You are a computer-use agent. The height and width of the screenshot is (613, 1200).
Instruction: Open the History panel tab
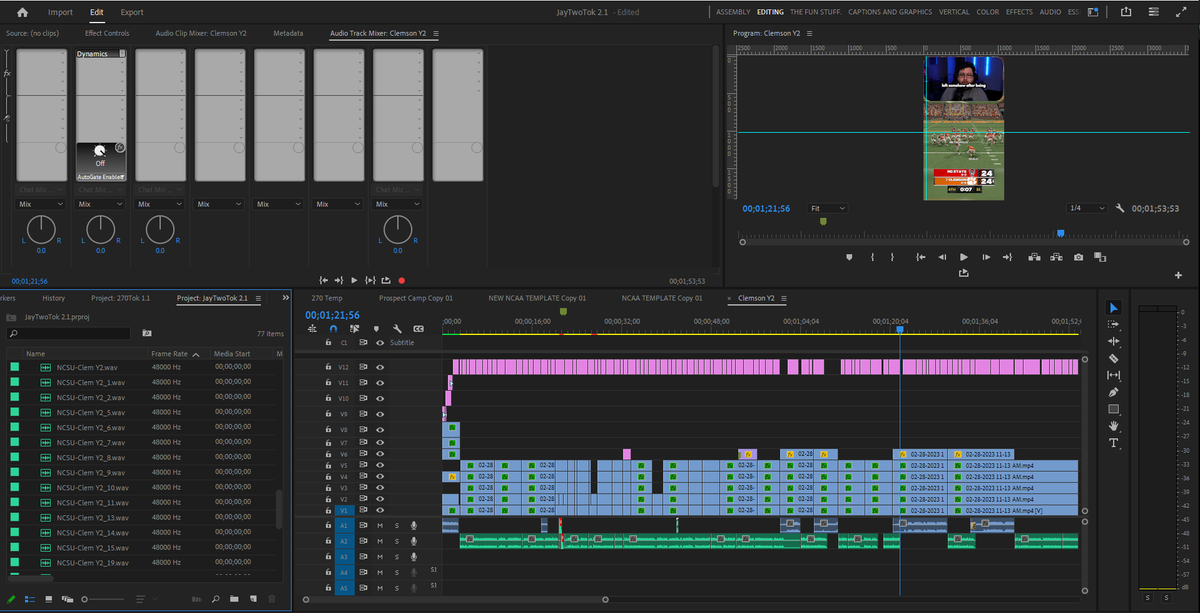[x=54, y=298]
